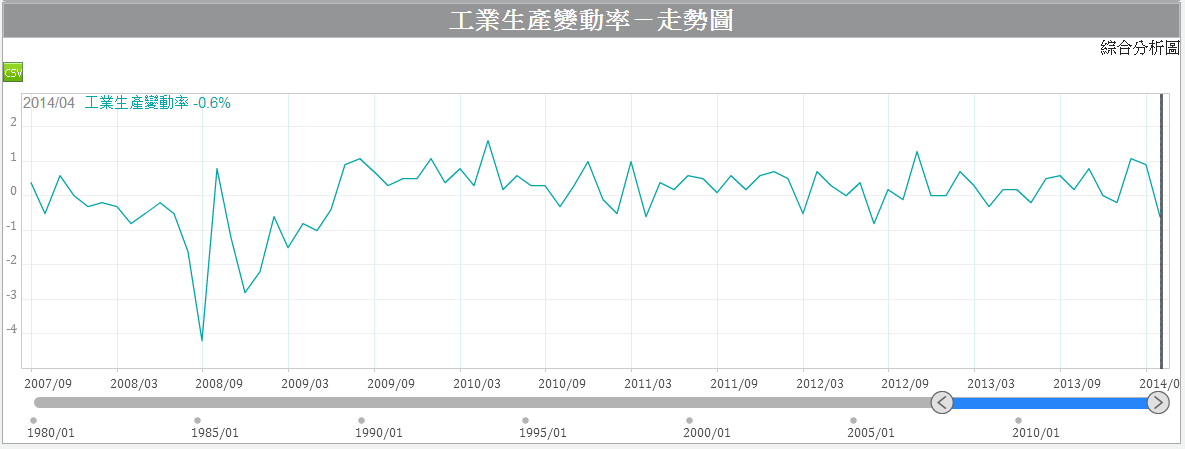Click the 2011/03 x-axis label
The height and width of the screenshot is (449, 1185).
tap(648, 382)
